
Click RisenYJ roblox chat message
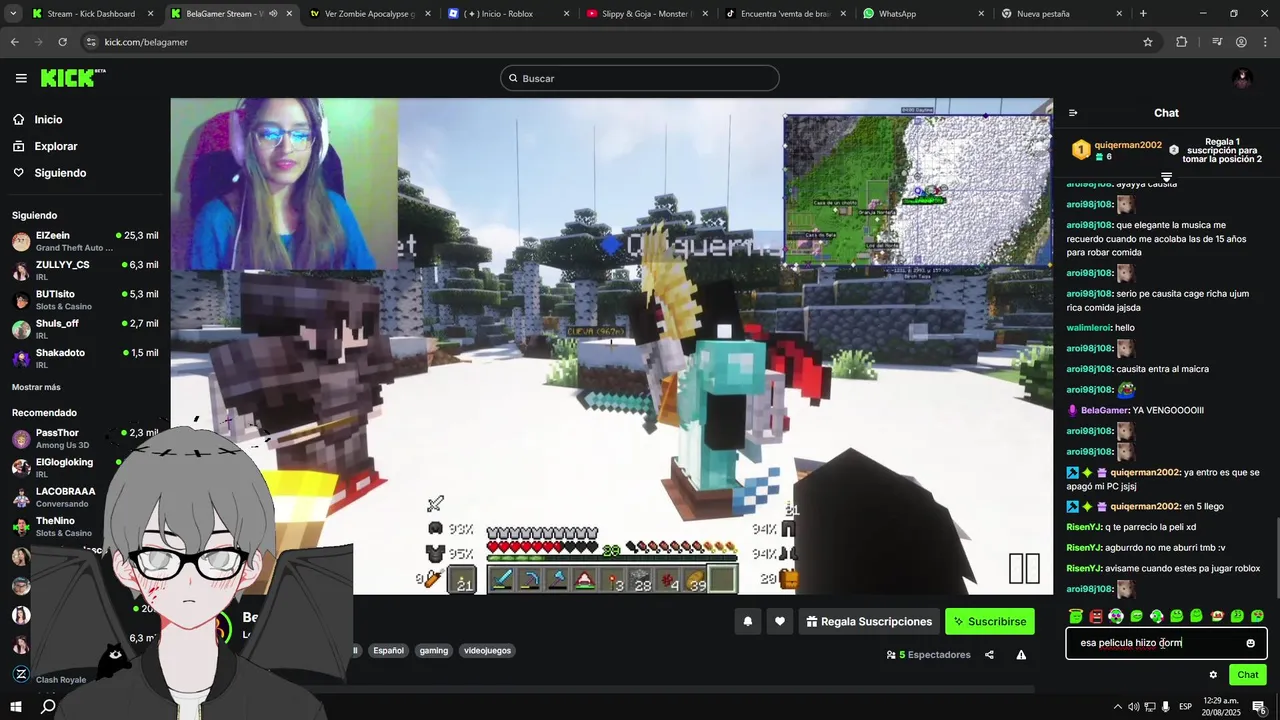point(1163,568)
